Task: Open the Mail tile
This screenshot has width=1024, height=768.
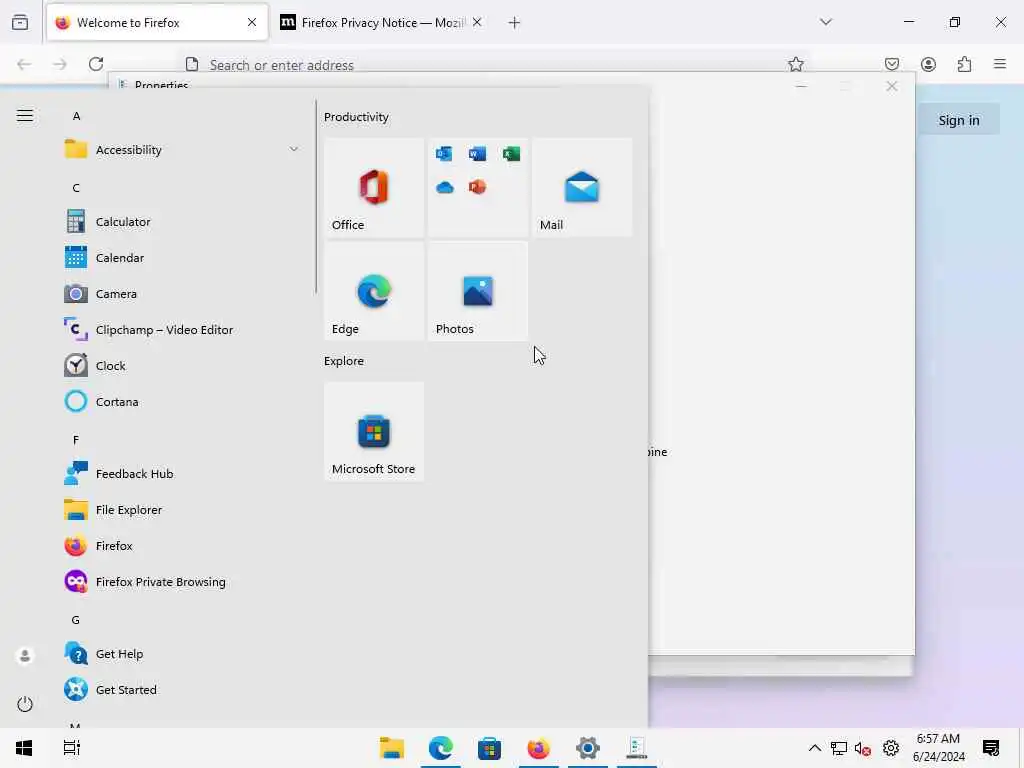Action: [x=582, y=187]
